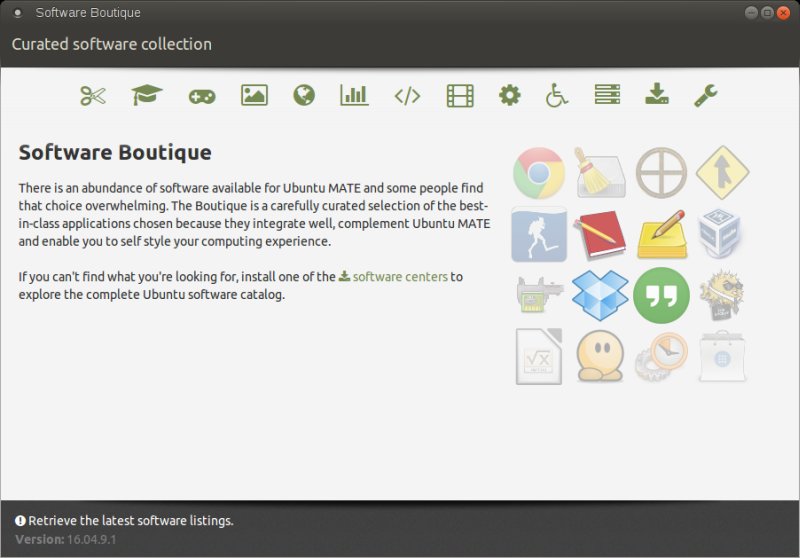Open the Office bar chart category
This screenshot has height=558, width=800.
coord(354,96)
